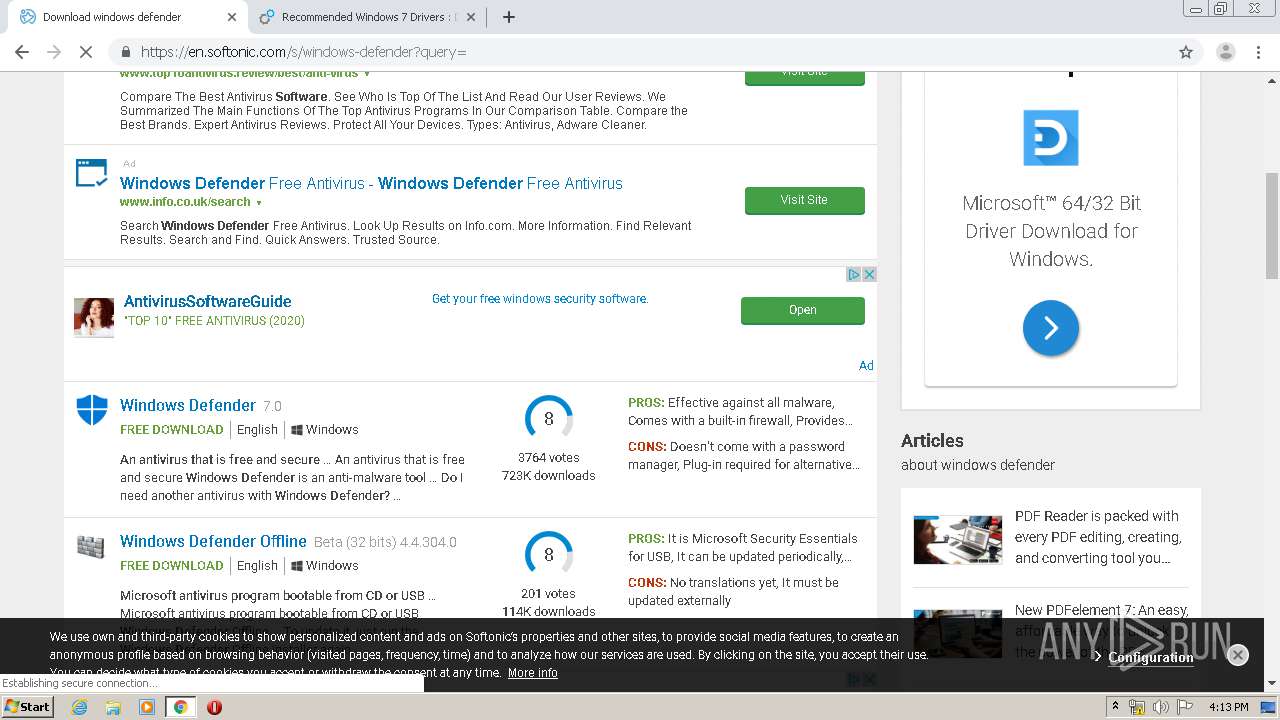The width and height of the screenshot is (1280, 720).
Task: Open a new browser tab
Action: point(508,17)
